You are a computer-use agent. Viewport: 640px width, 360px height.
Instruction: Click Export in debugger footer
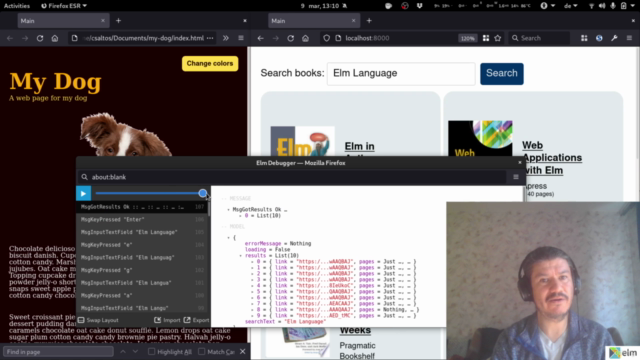pyautogui.click(x=197, y=320)
